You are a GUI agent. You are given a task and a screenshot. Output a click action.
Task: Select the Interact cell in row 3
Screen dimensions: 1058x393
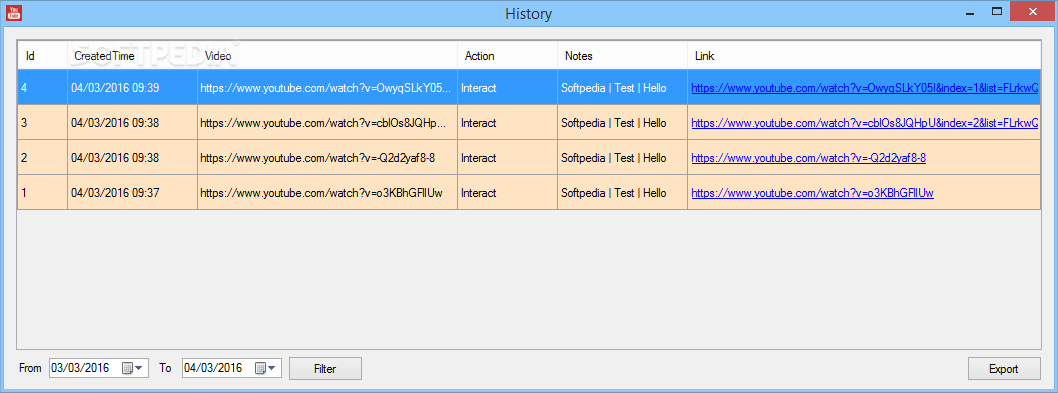(x=507, y=122)
